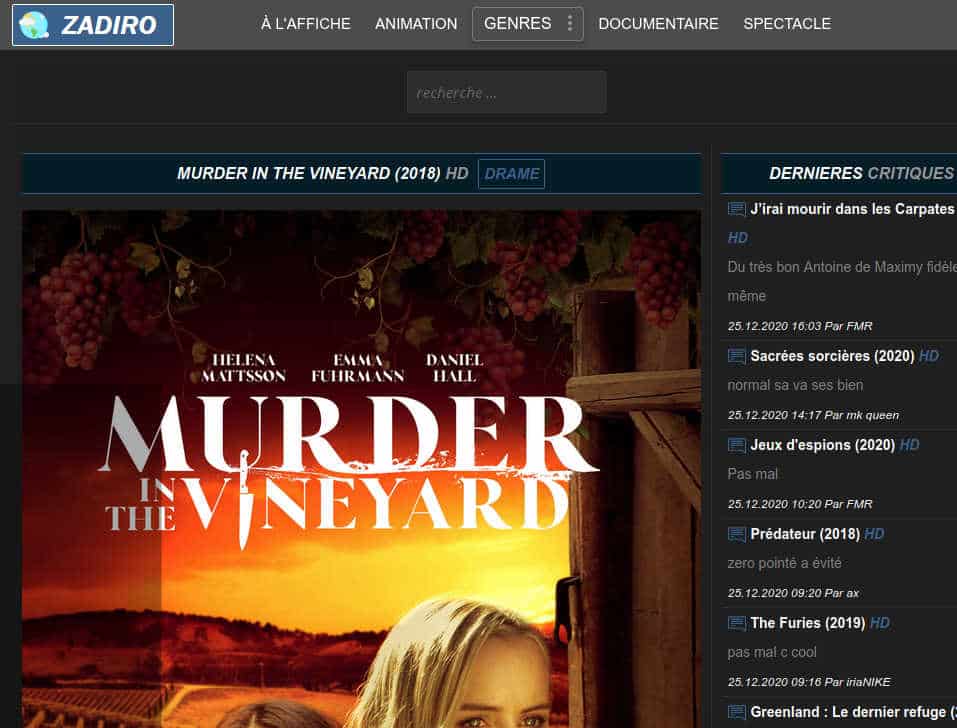Open the SPECTACLE section
Viewport: 957px width, 728px height.
coord(787,24)
